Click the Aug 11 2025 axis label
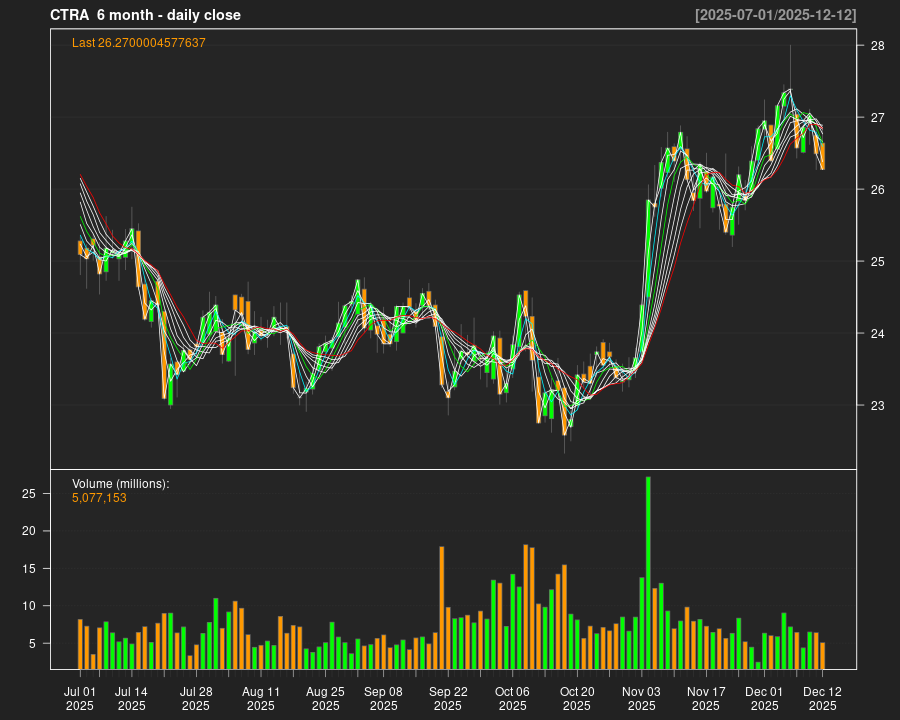The height and width of the screenshot is (720, 900). [x=260, y=698]
